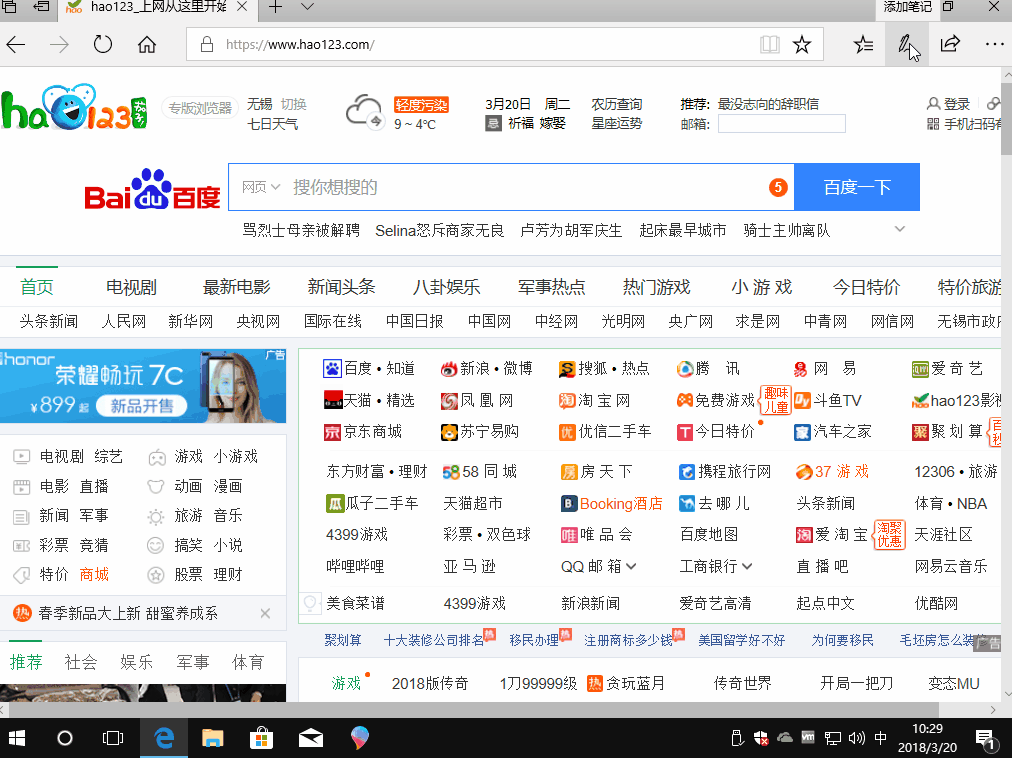Click the Baidu logo
The height and width of the screenshot is (758, 1012).
(x=152, y=190)
